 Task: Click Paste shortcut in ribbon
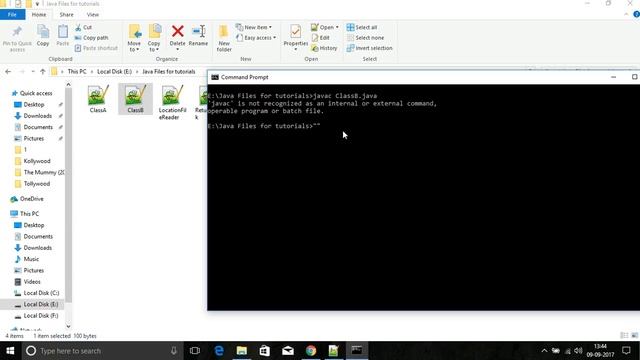[96, 48]
